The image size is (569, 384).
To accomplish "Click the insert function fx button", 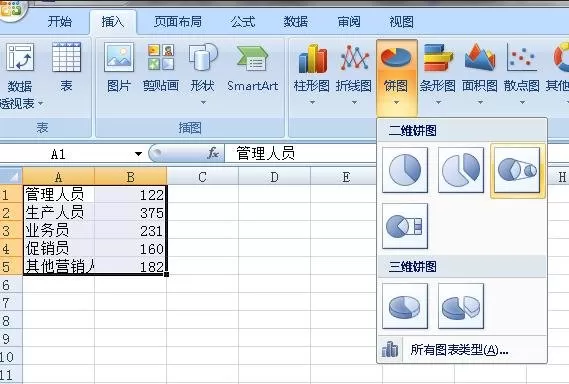I will tap(213, 154).
